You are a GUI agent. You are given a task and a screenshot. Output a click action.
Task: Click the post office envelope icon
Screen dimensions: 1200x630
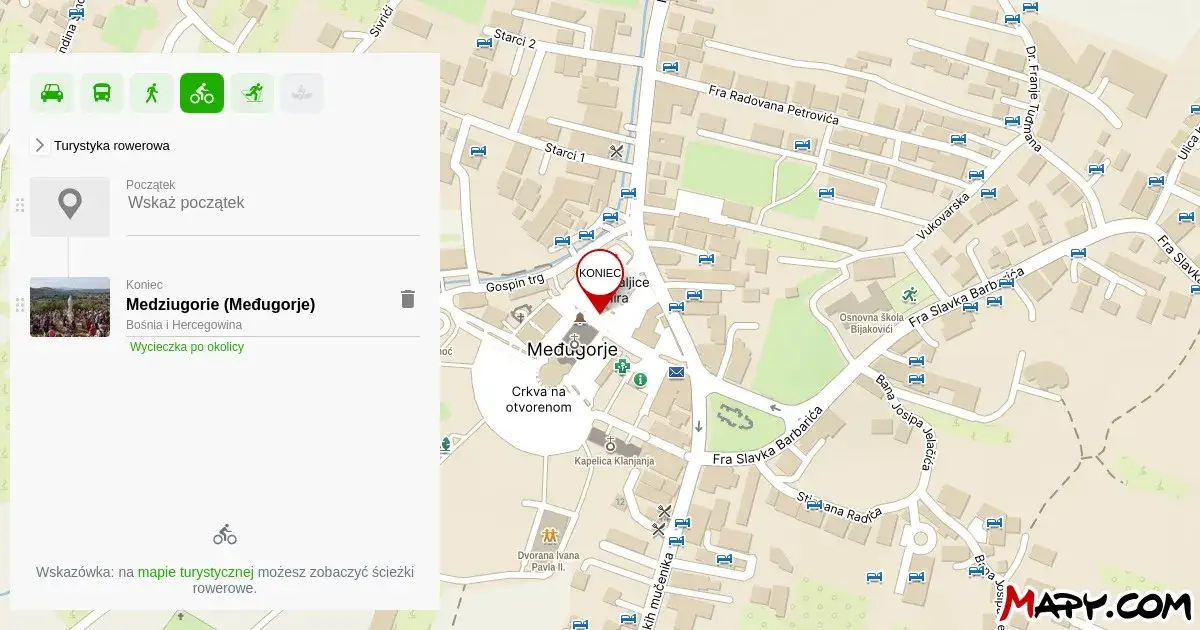677,373
